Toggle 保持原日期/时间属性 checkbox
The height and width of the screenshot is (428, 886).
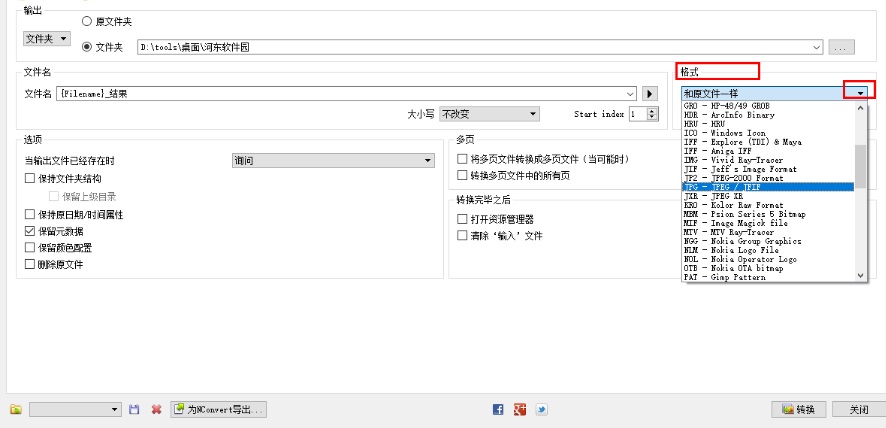pyautogui.click(x=30, y=214)
